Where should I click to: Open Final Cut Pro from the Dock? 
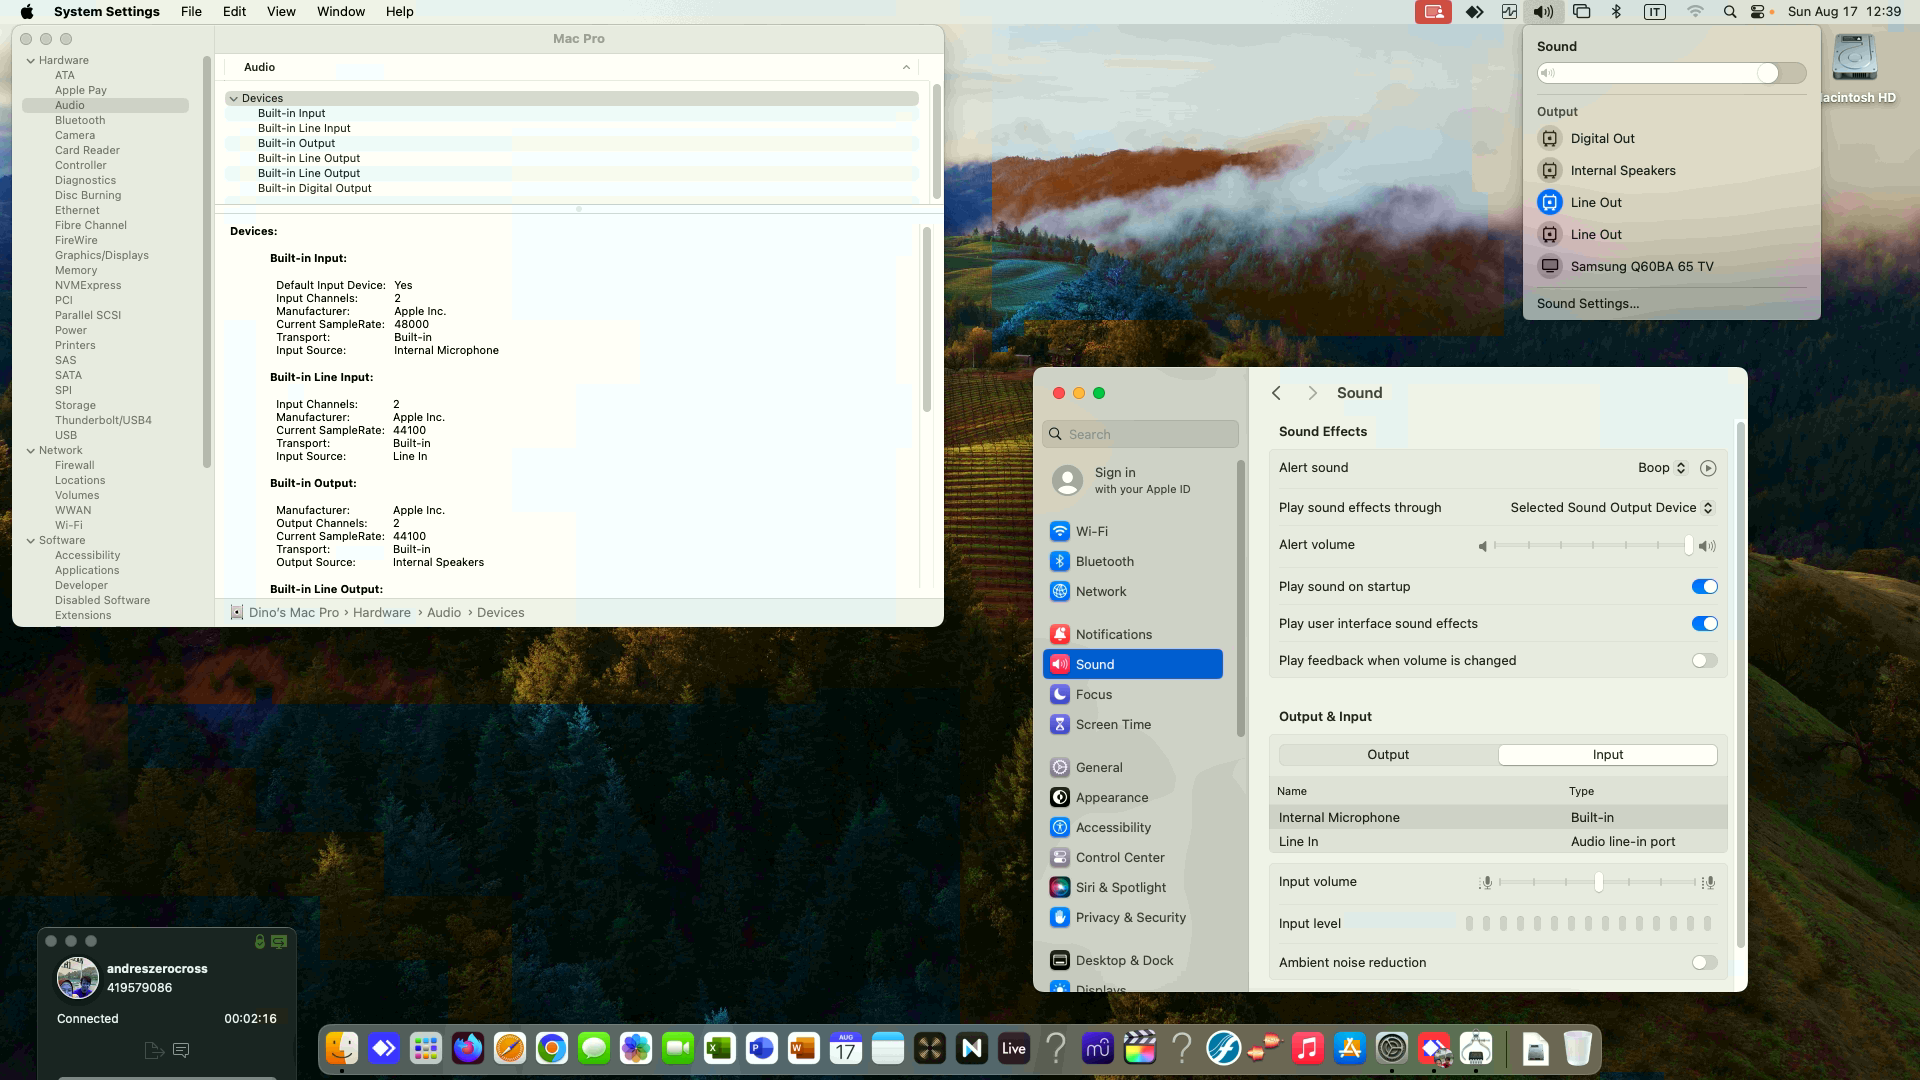click(x=1140, y=1048)
